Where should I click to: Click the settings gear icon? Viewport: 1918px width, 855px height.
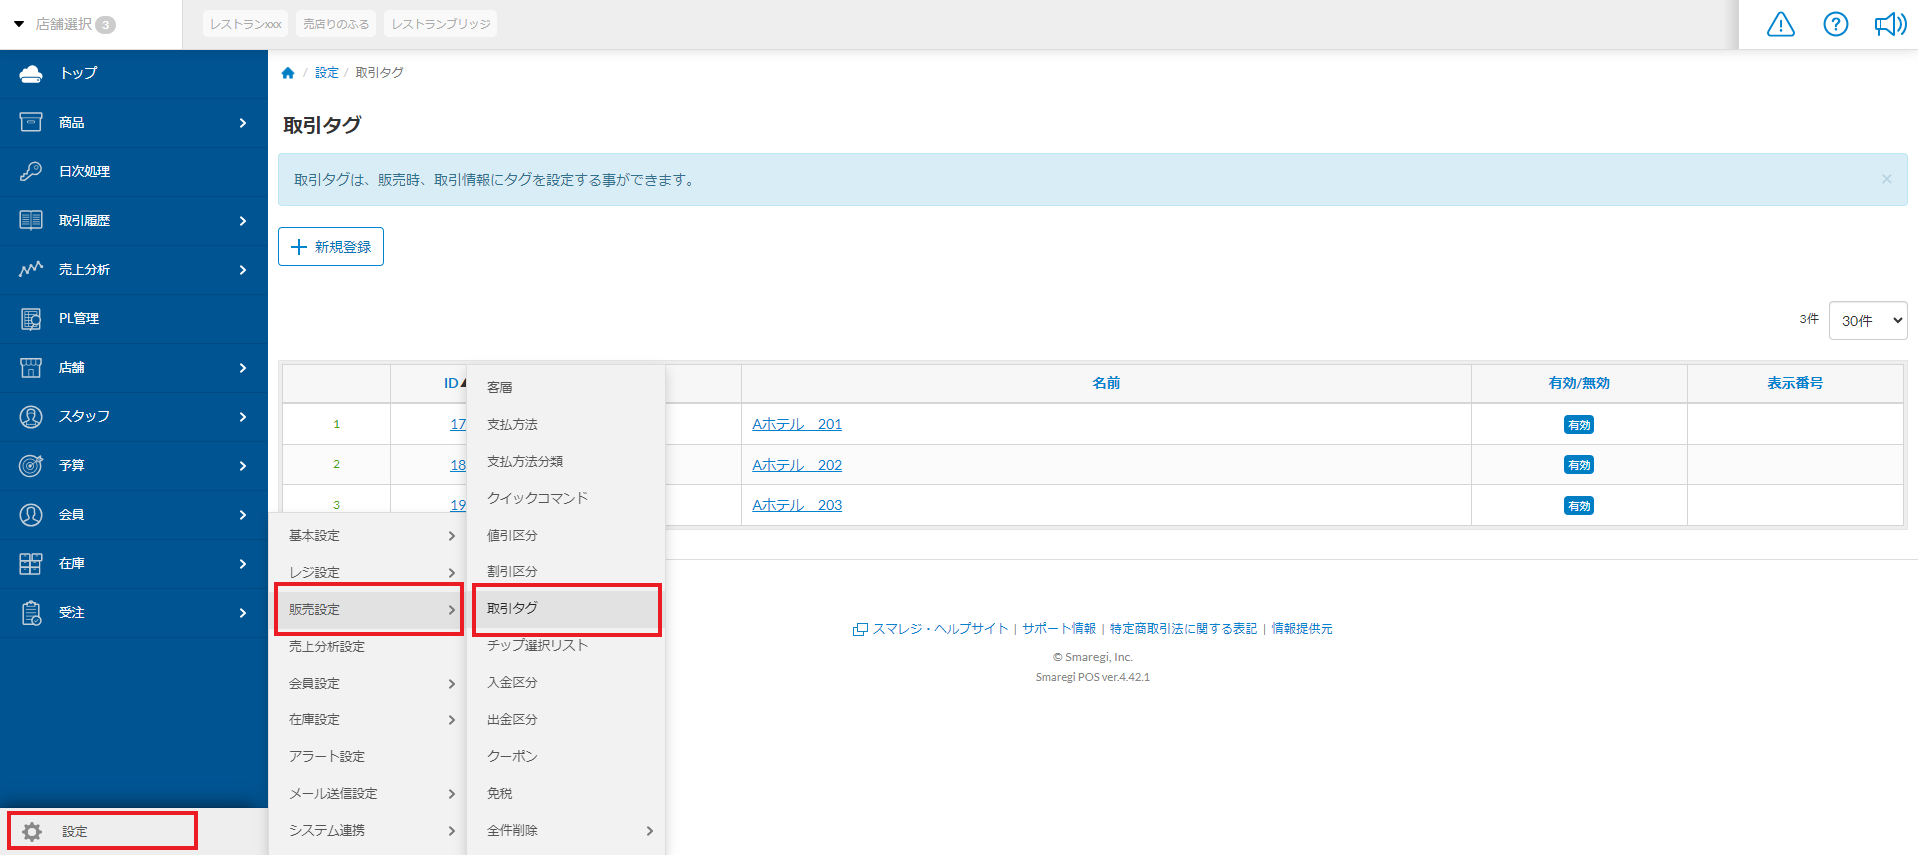tap(32, 831)
